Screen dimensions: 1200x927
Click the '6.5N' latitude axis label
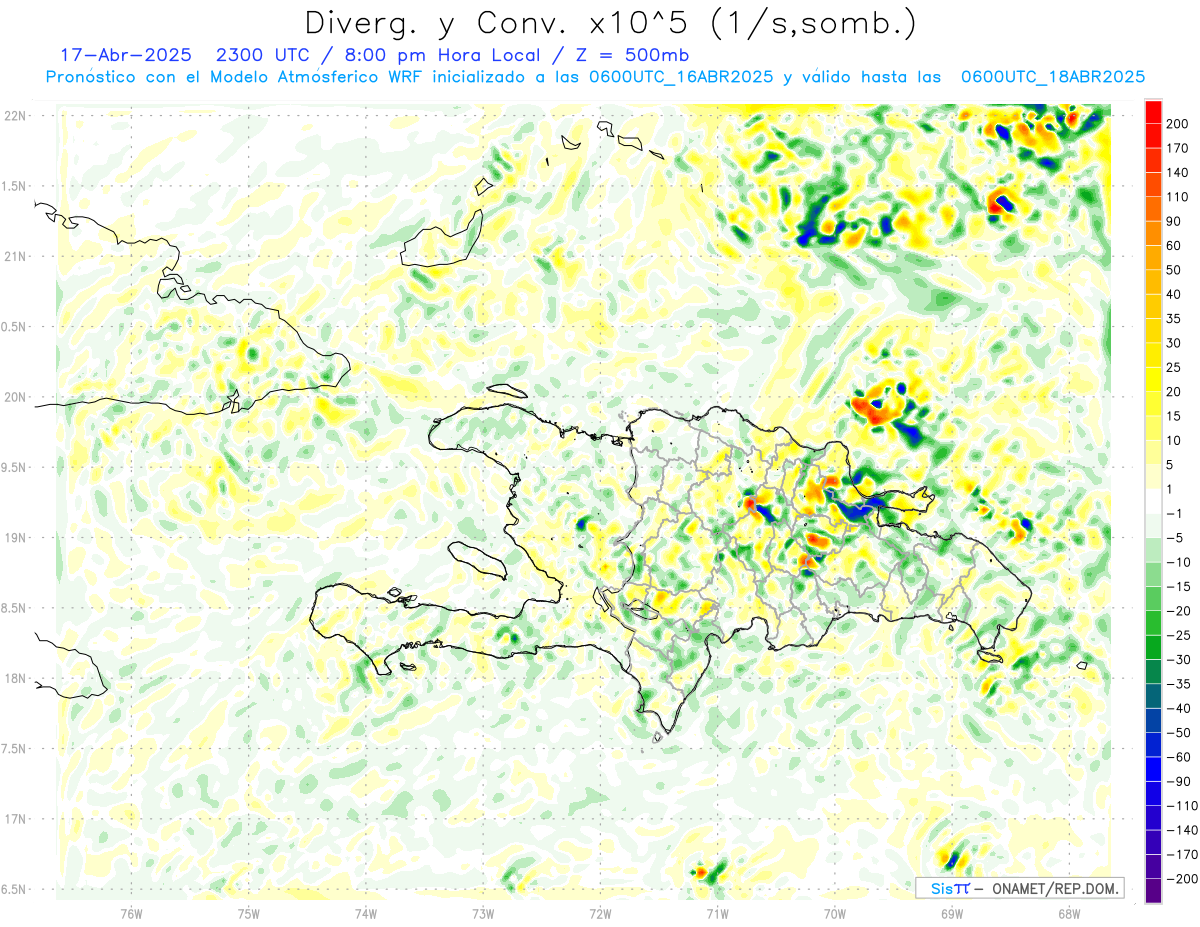coord(14,889)
